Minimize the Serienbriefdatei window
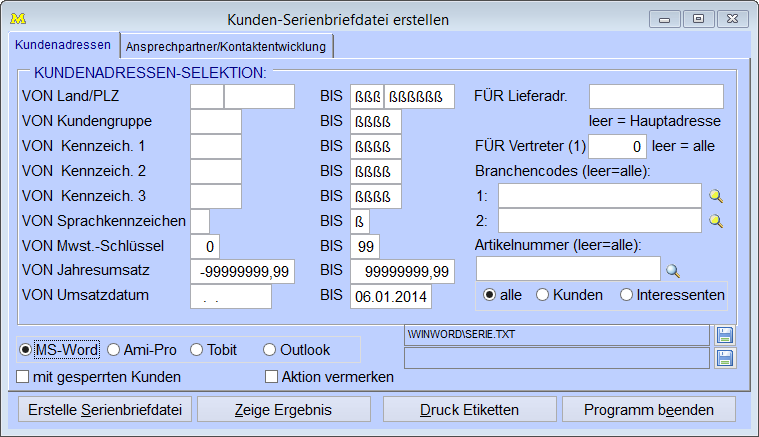 click(665, 19)
